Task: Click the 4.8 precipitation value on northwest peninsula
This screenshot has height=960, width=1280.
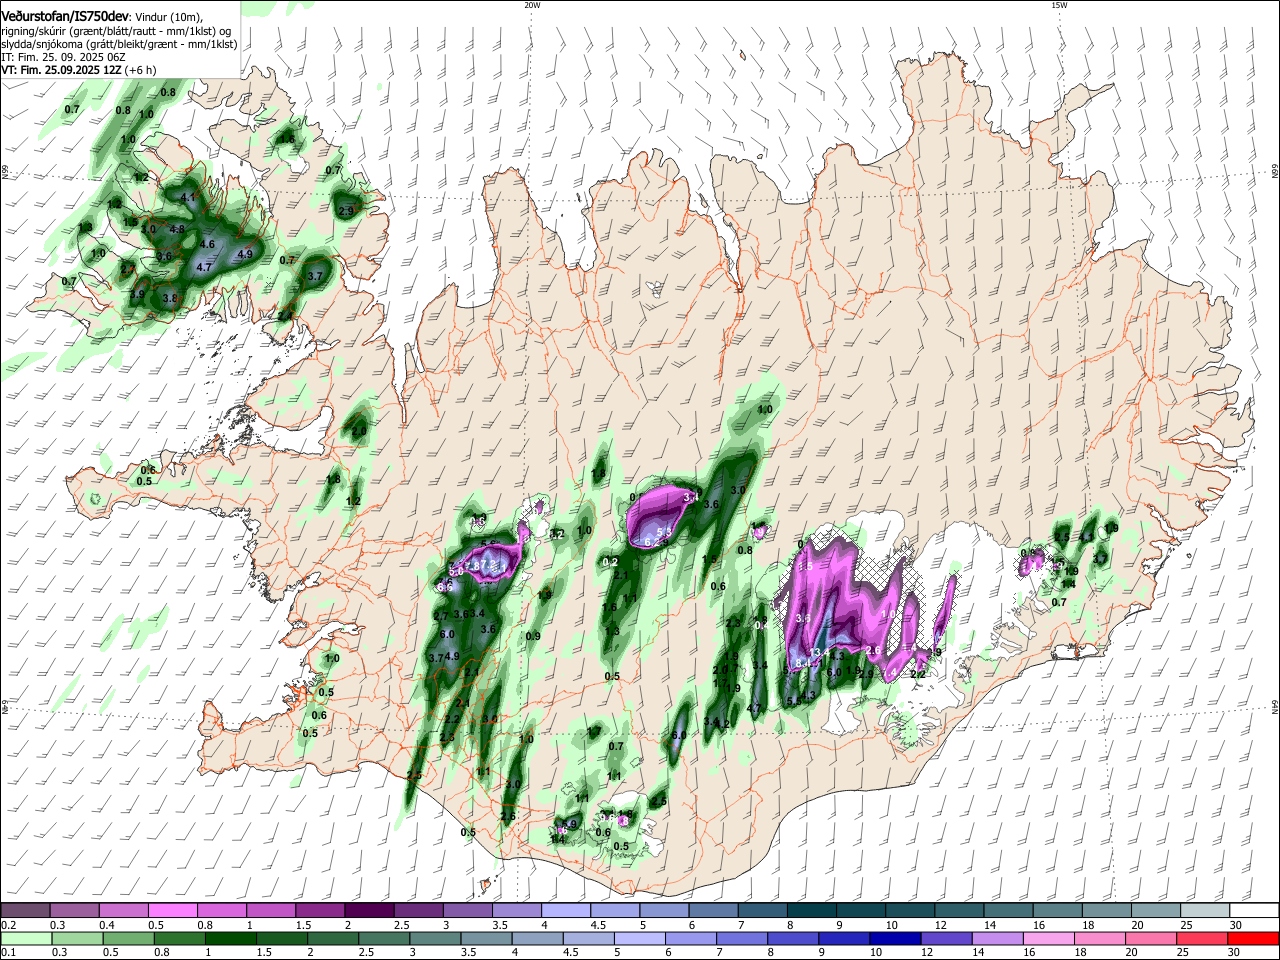Action: point(178,229)
